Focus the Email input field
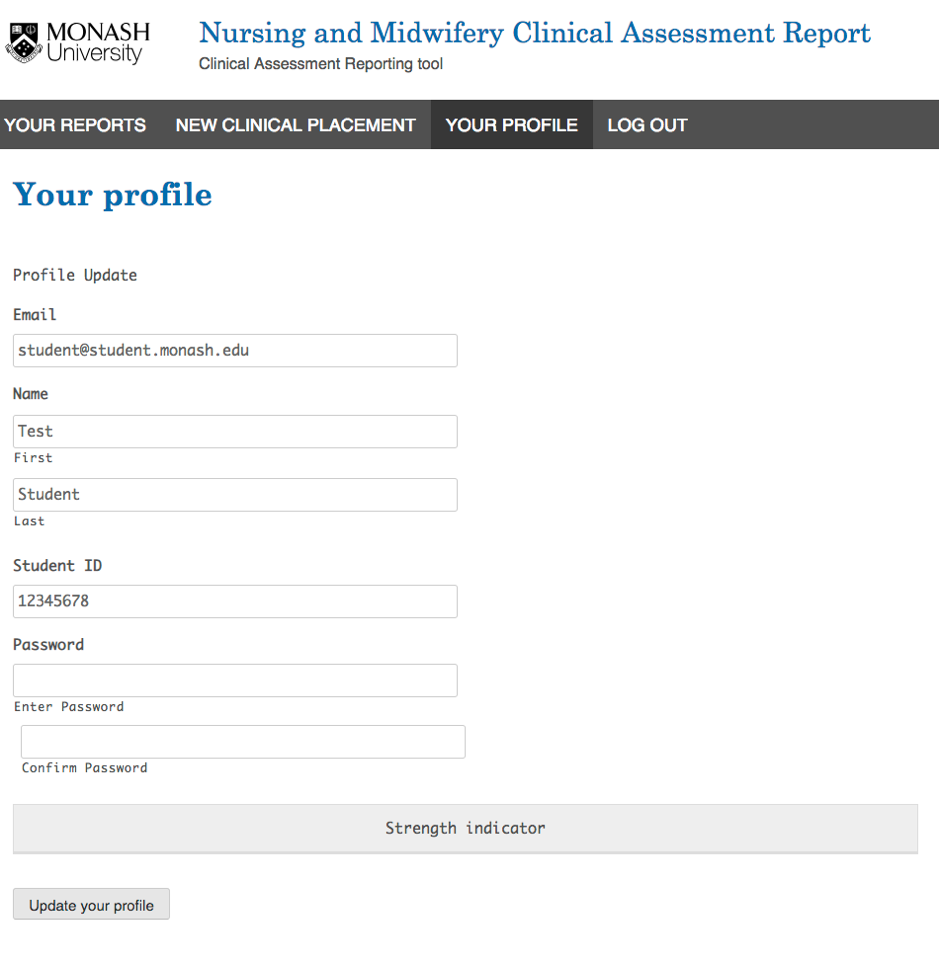Viewport: 939px width, 960px height. tap(235, 350)
